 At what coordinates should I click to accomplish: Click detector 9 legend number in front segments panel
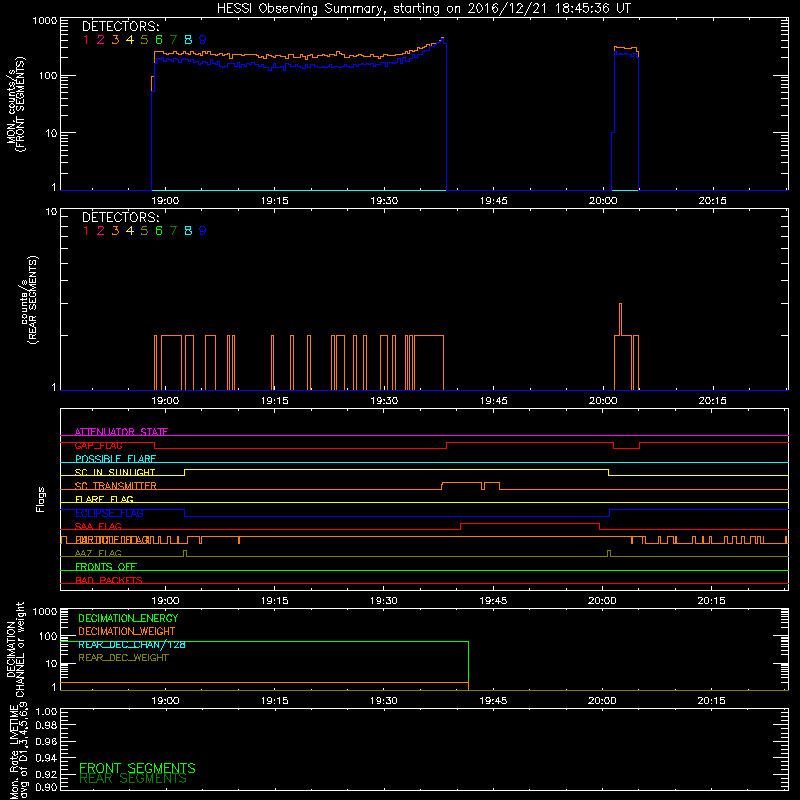203,40
